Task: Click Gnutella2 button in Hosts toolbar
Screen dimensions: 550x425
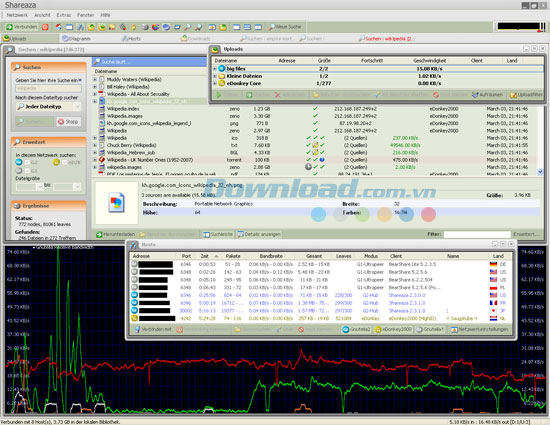Action: point(356,329)
